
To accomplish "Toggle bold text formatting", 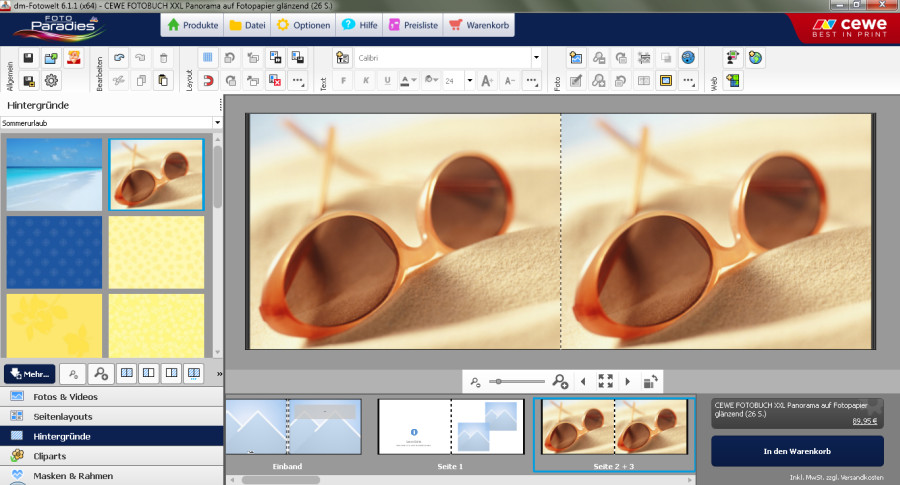I will pyautogui.click(x=343, y=80).
